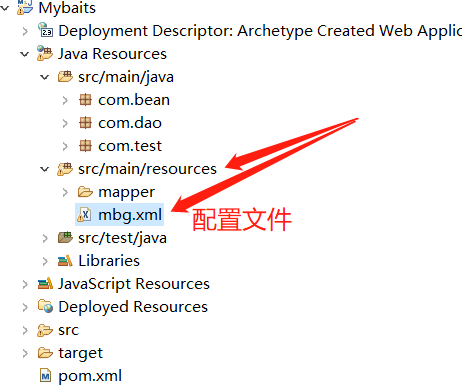Click the src folder icon
This screenshot has height=392, width=463.
(45, 330)
